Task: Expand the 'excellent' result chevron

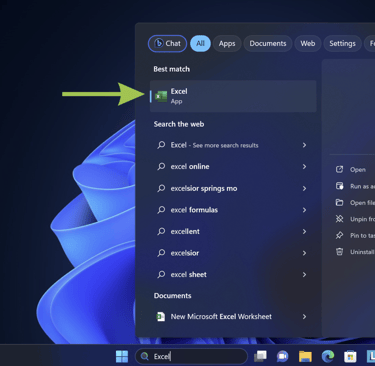Action: [x=304, y=232]
